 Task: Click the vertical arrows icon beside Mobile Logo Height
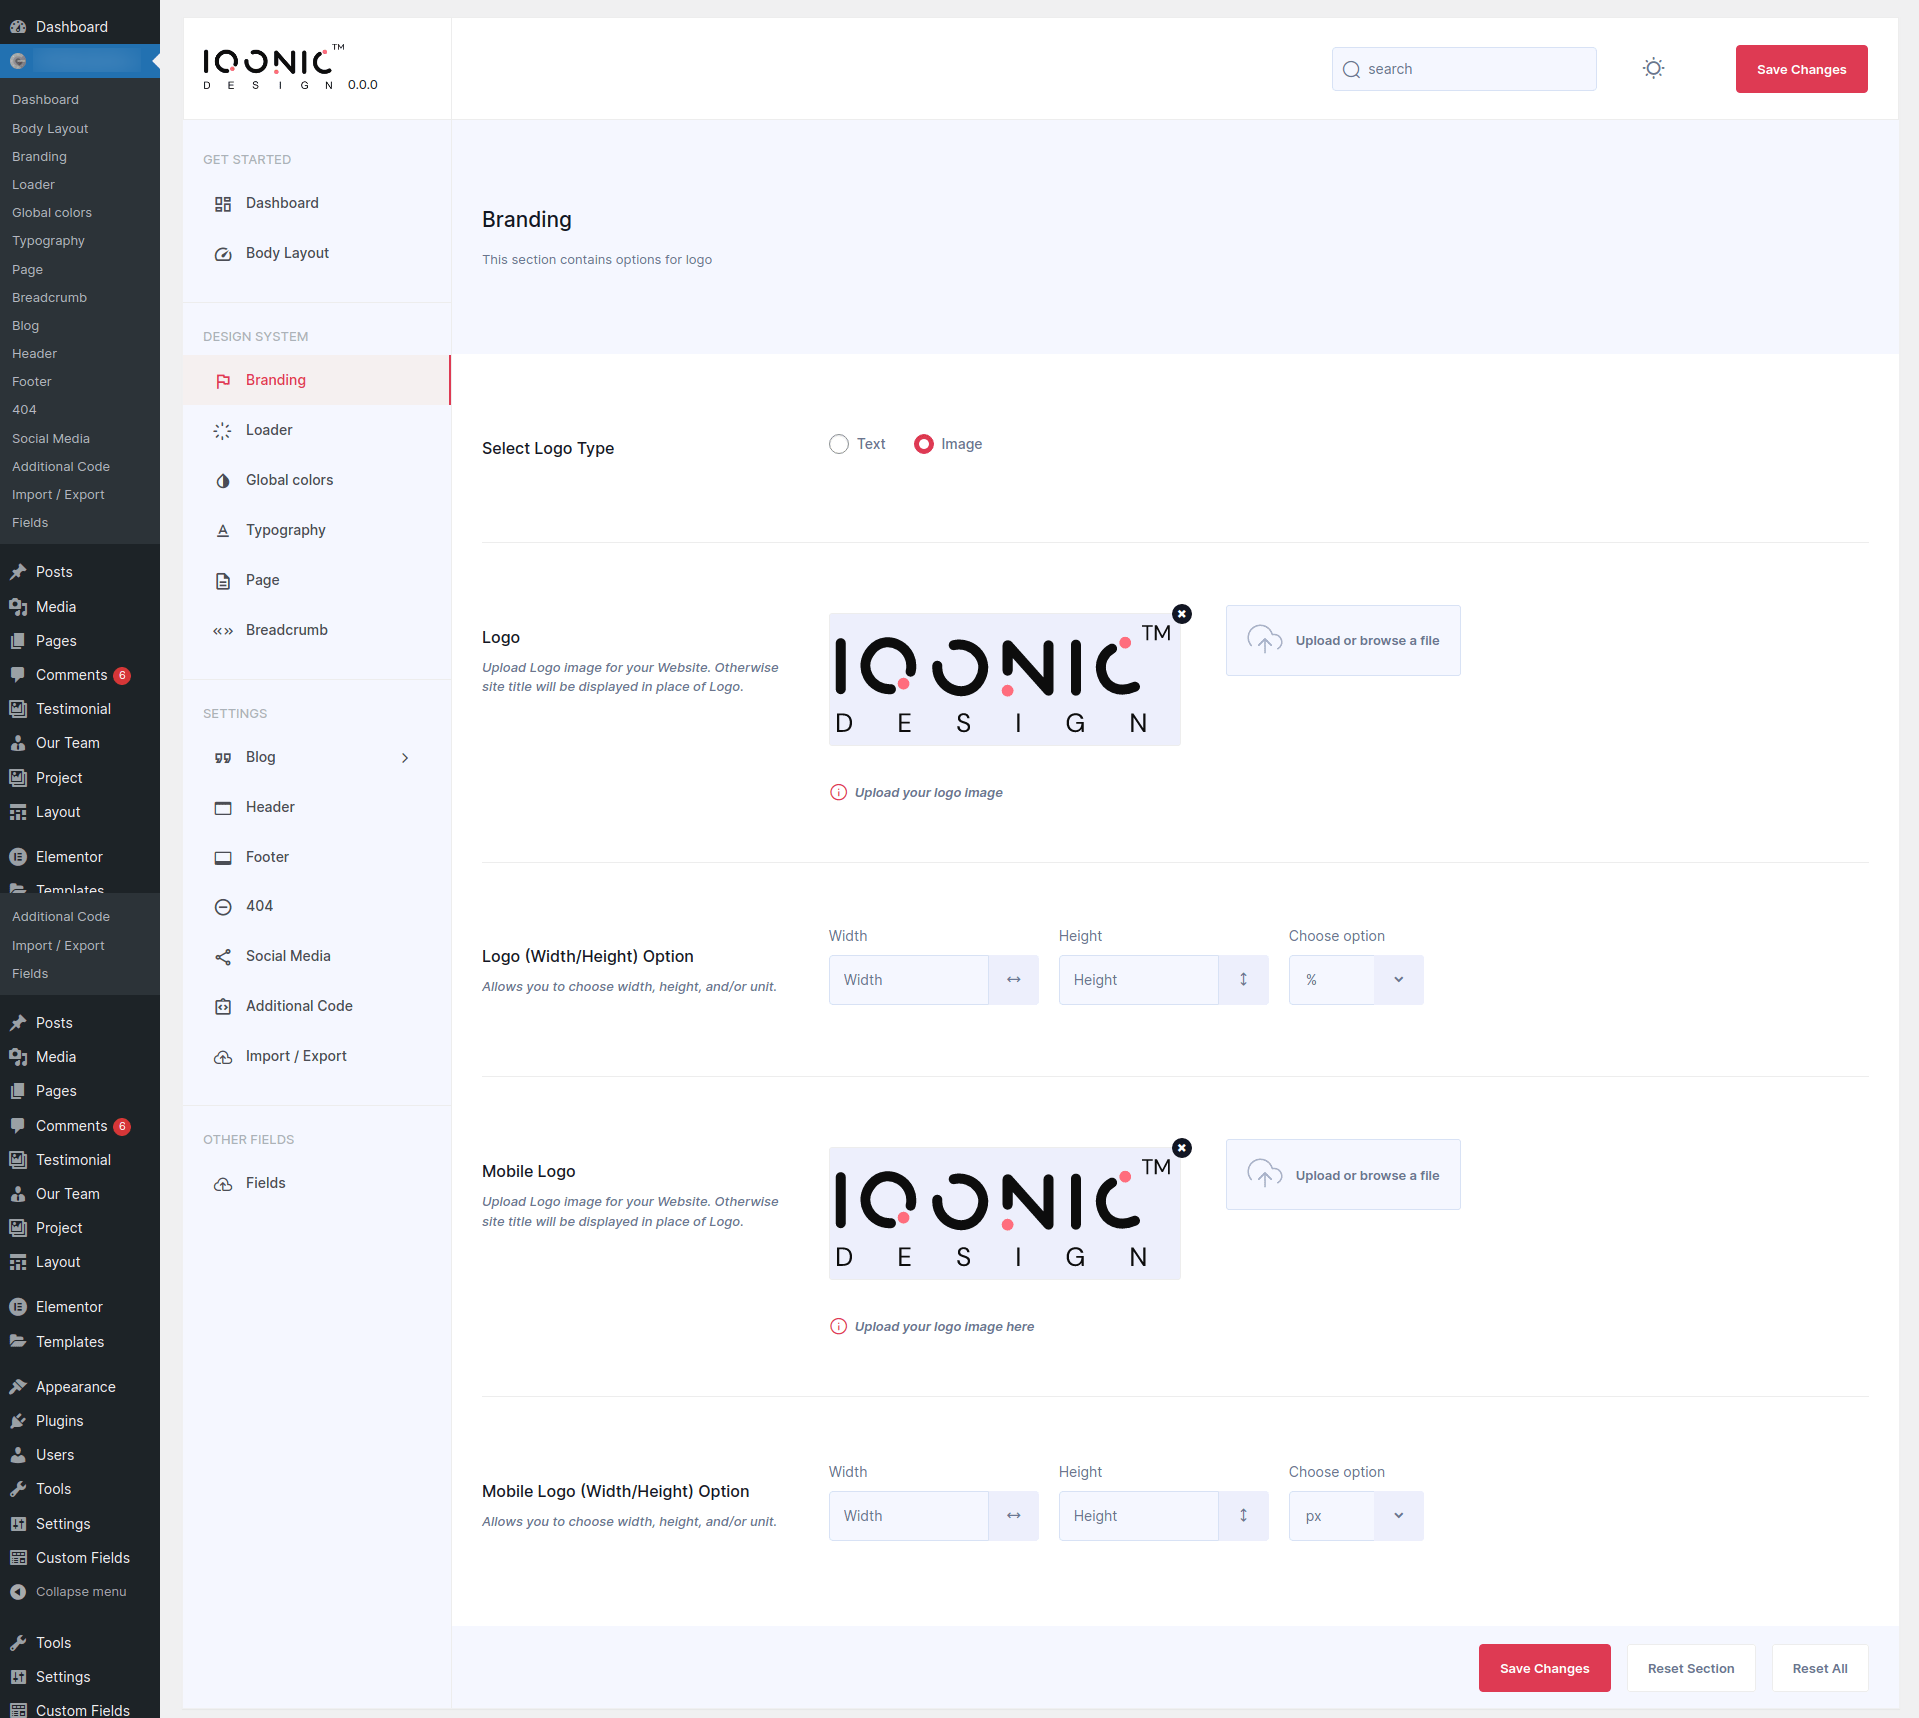pos(1243,1516)
